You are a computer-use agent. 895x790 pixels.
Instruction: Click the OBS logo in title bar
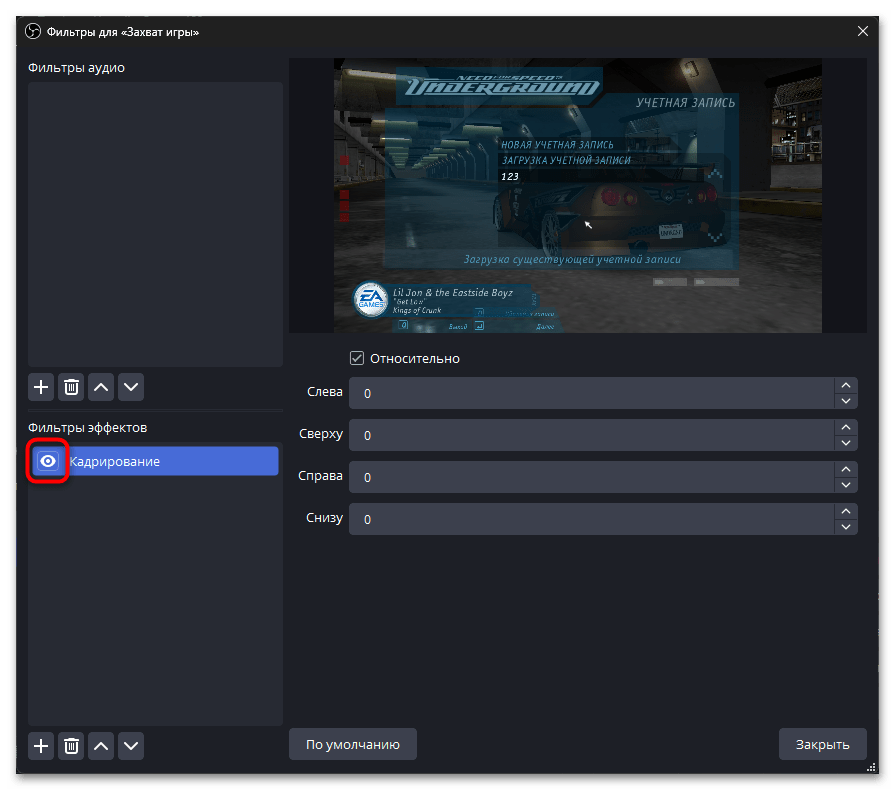pyautogui.click(x=33, y=31)
